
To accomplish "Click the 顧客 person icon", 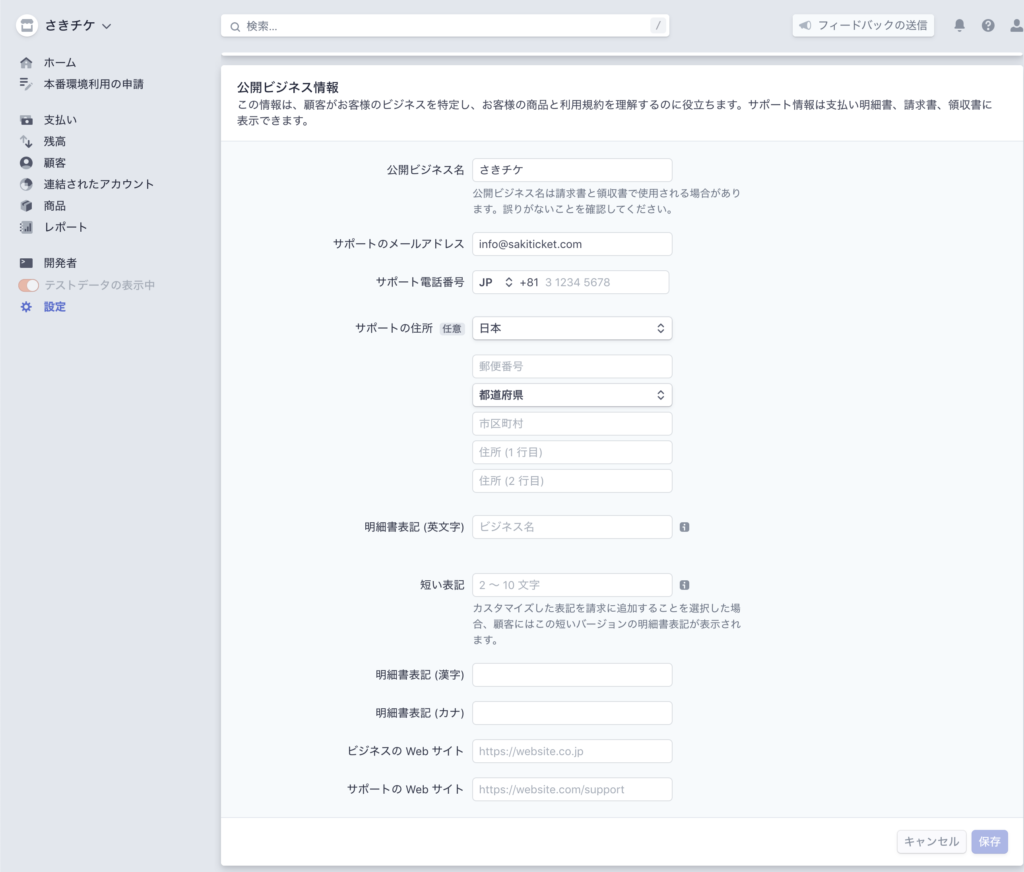I will click(26, 163).
